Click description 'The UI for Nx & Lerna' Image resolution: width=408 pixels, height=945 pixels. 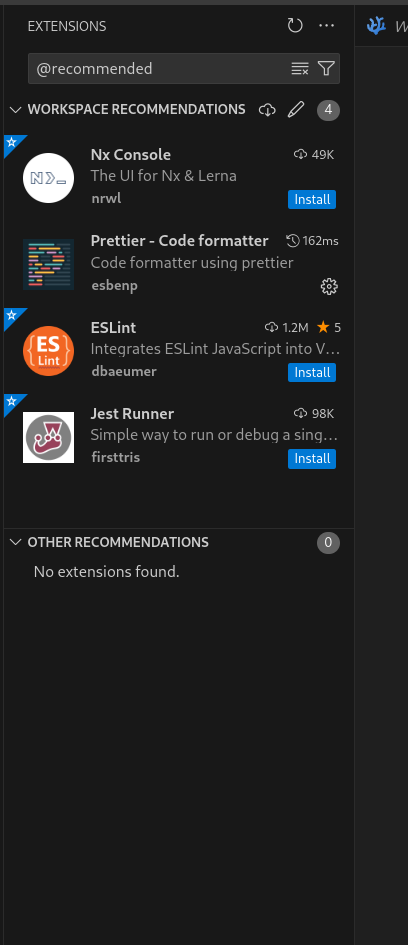pos(163,176)
